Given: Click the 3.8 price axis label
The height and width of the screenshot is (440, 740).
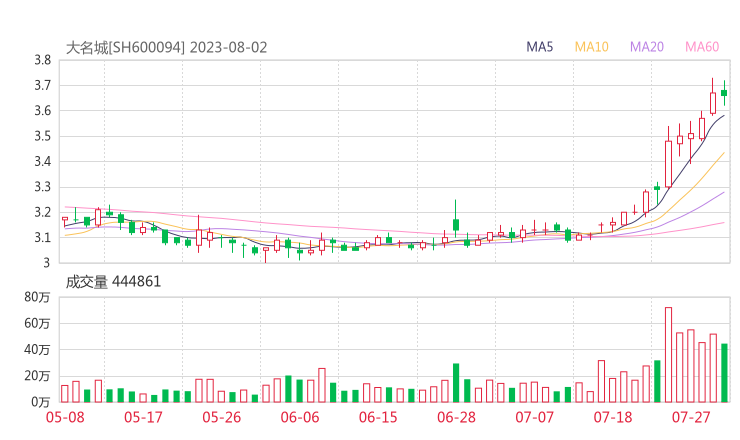Looking at the screenshot, I should [42, 60].
